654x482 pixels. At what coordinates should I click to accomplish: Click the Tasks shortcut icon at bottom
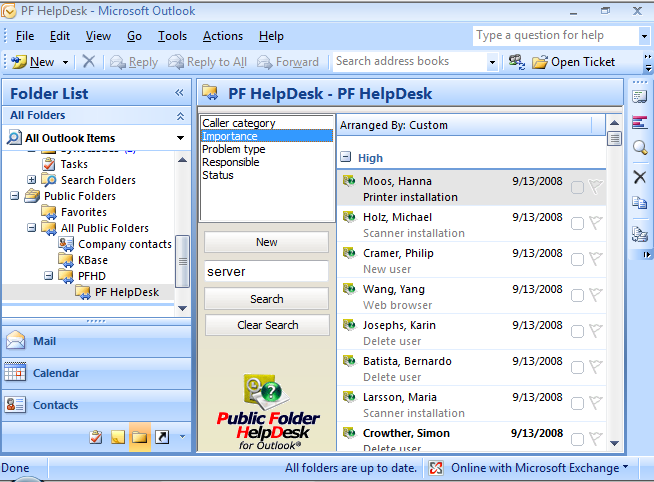pyautogui.click(x=96, y=437)
